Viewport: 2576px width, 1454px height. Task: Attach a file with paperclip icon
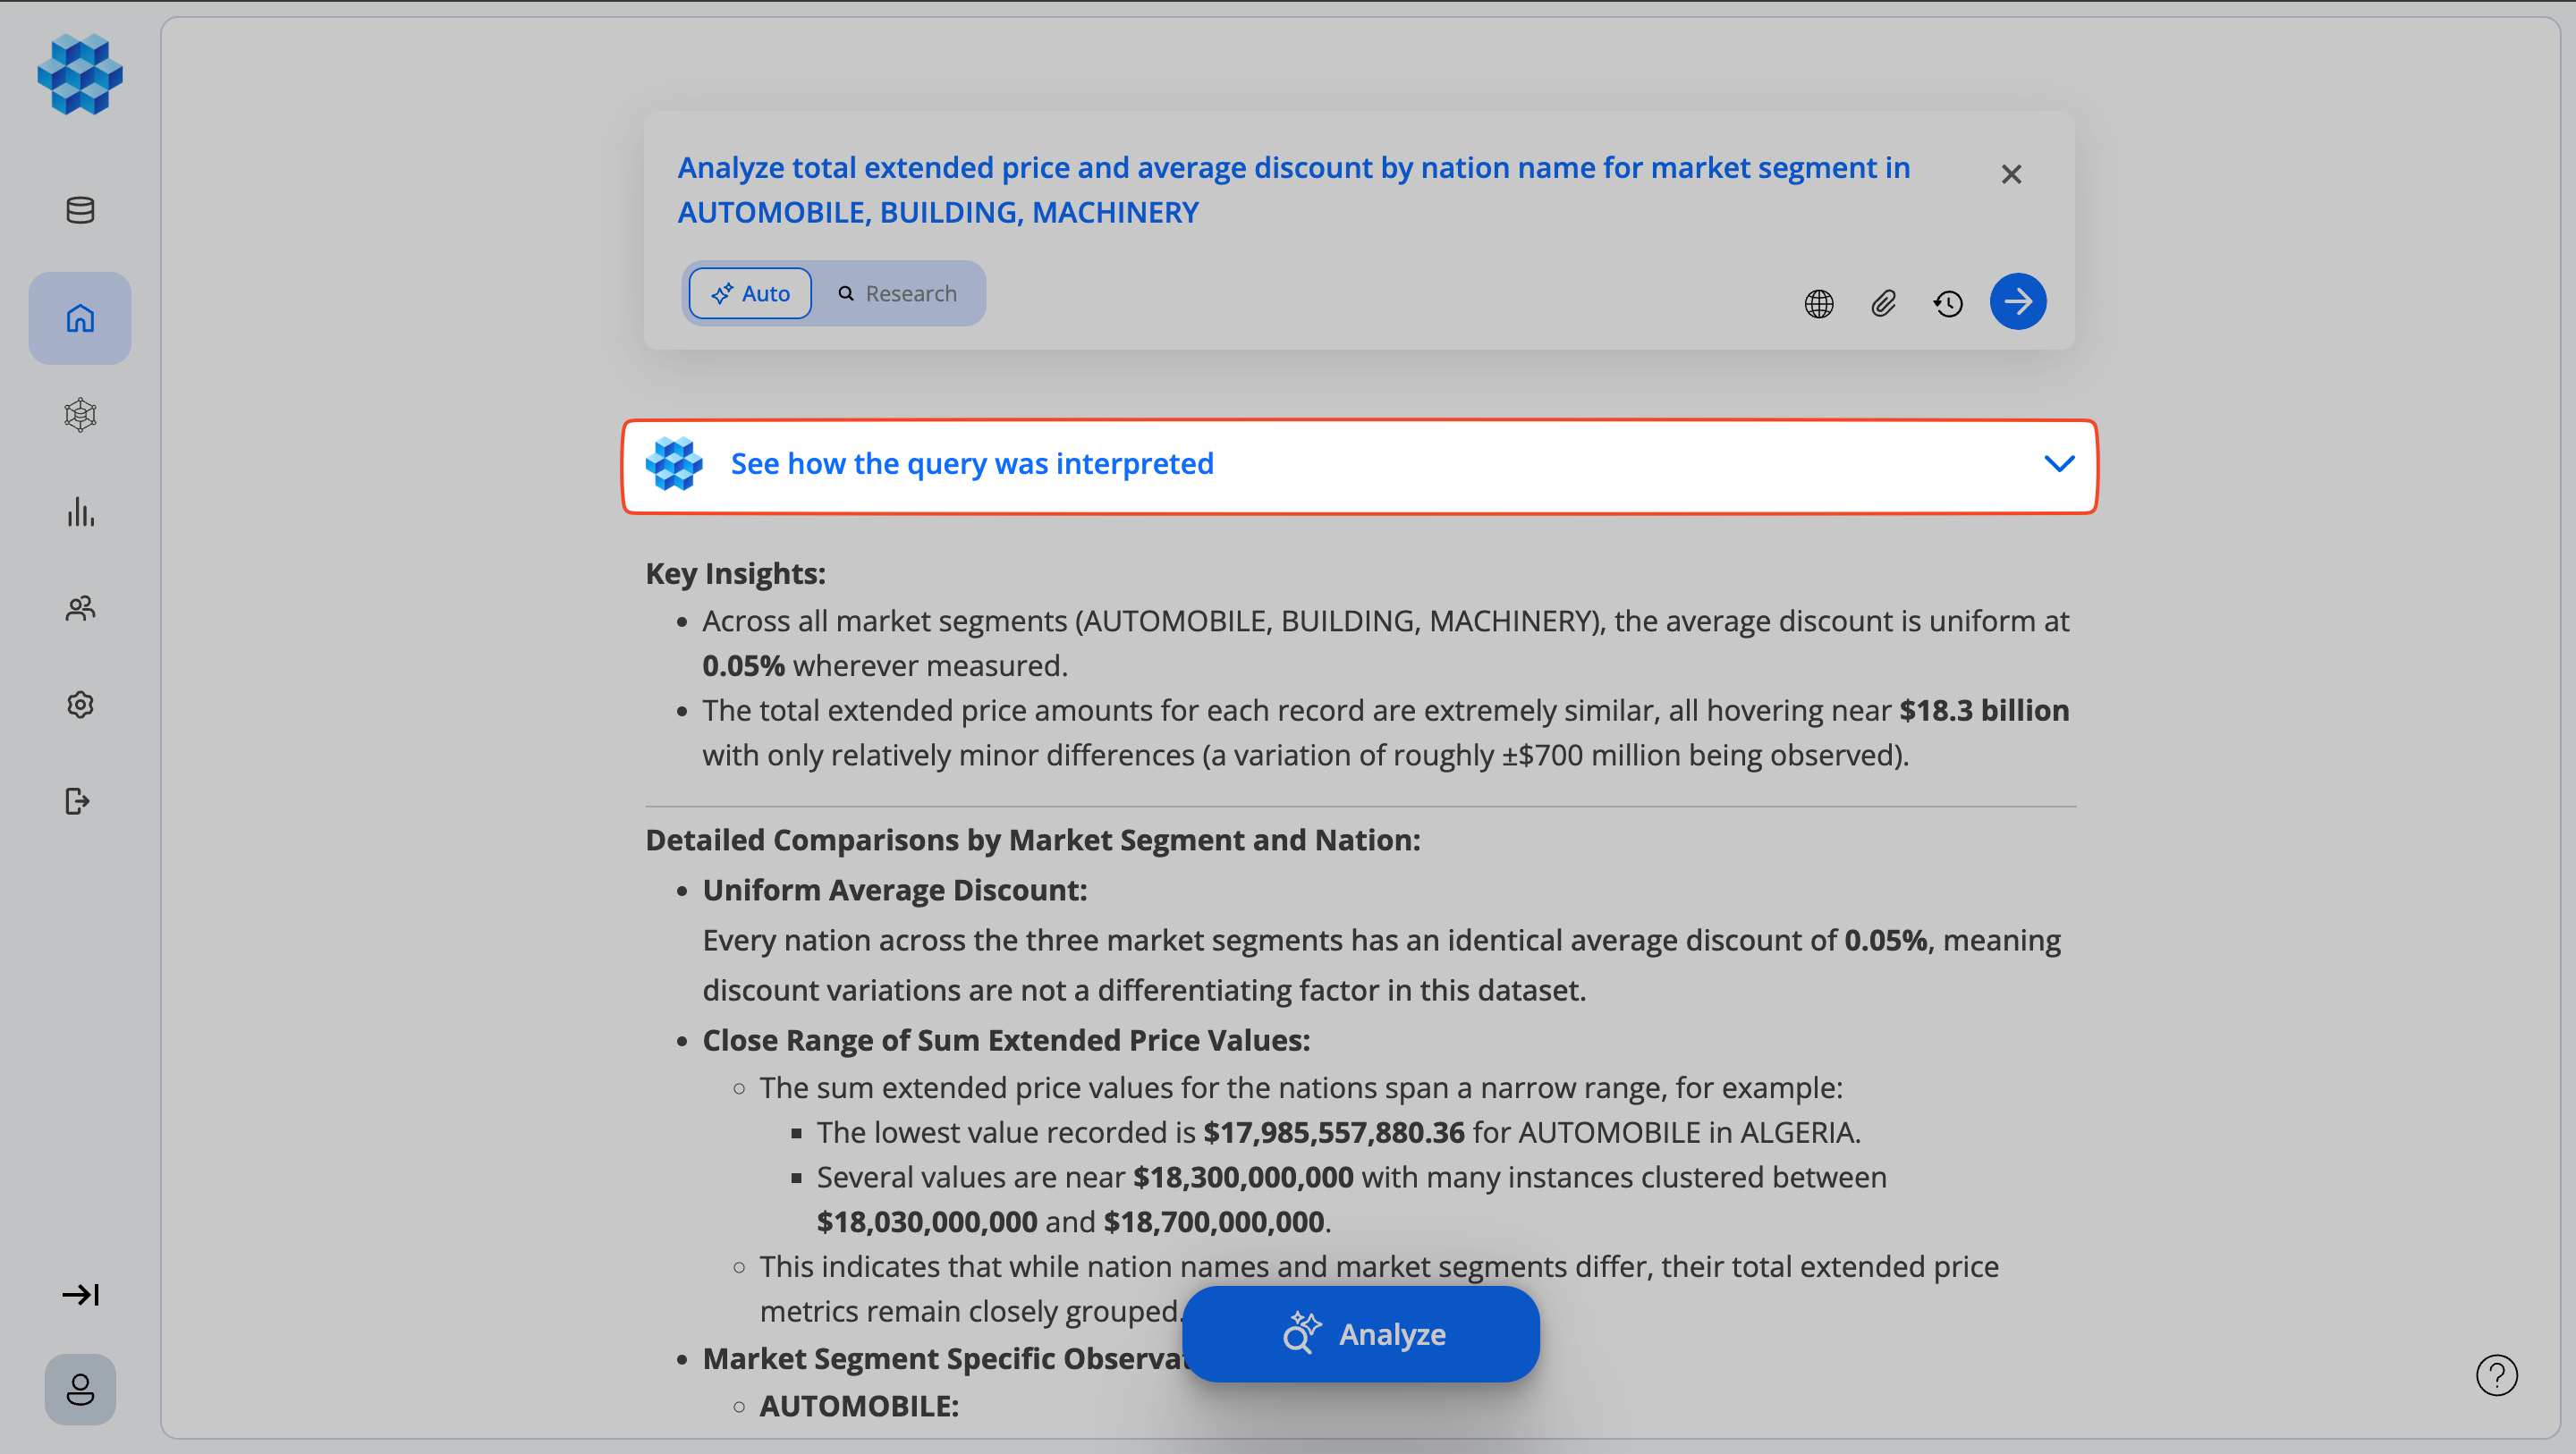click(x=1883, y=303)
